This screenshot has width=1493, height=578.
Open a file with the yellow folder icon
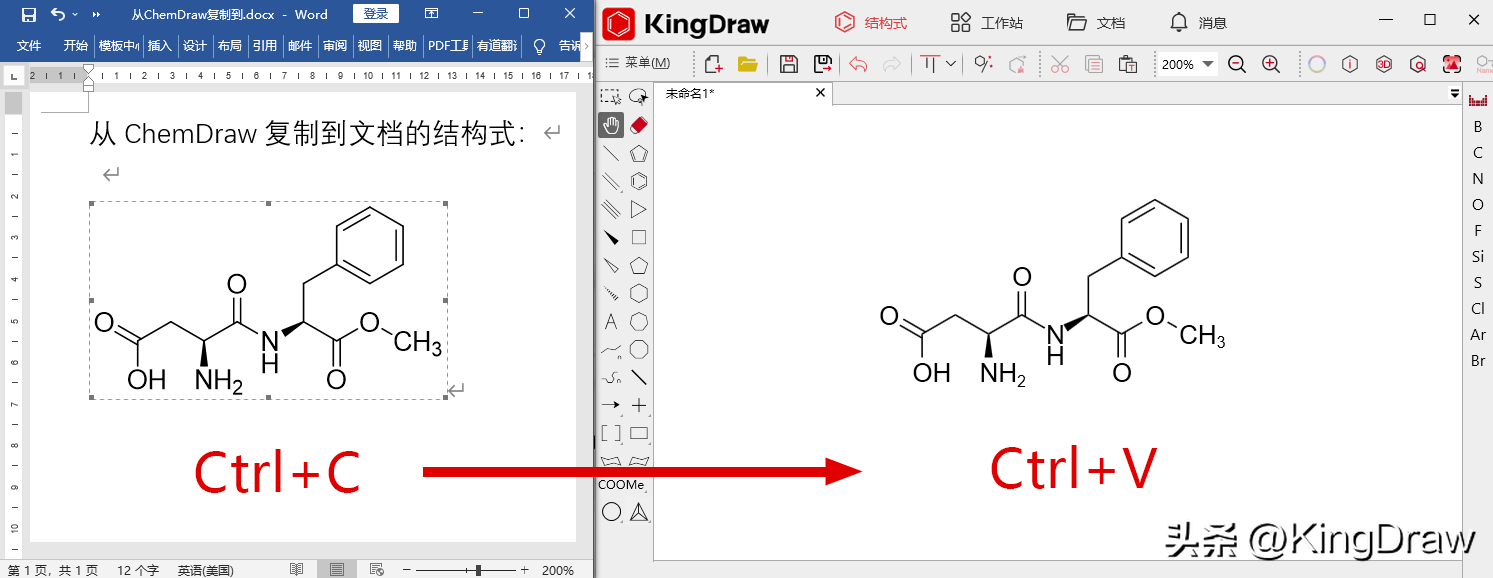[747, 64]
